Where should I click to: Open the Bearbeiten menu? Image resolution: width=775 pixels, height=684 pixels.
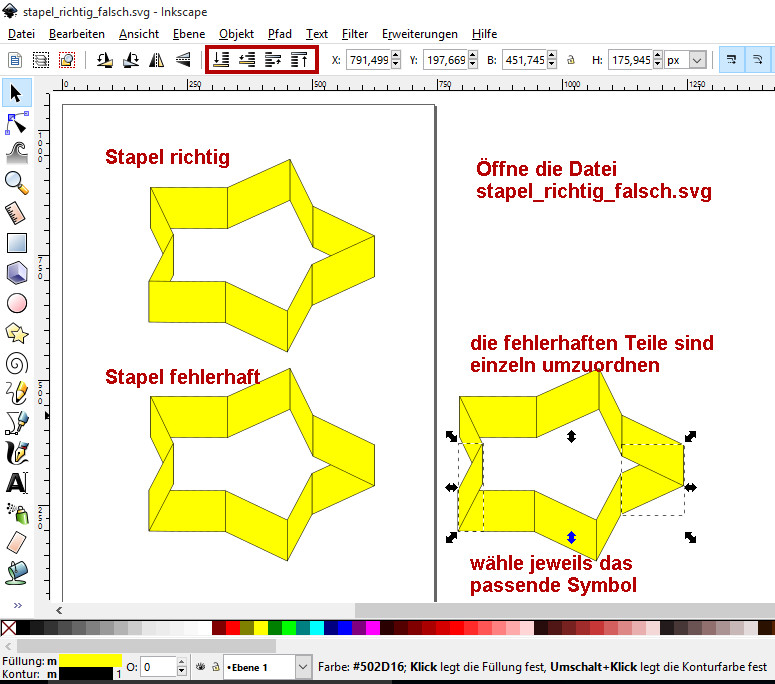[x=77, y=34]
